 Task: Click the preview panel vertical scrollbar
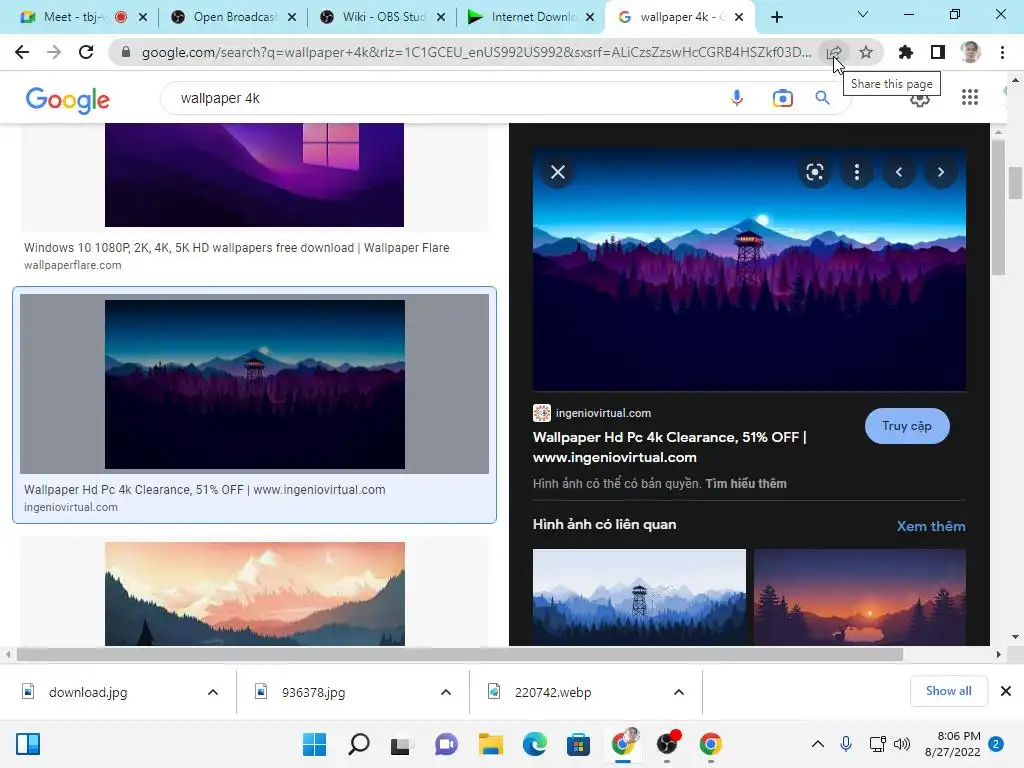(997, 209)
